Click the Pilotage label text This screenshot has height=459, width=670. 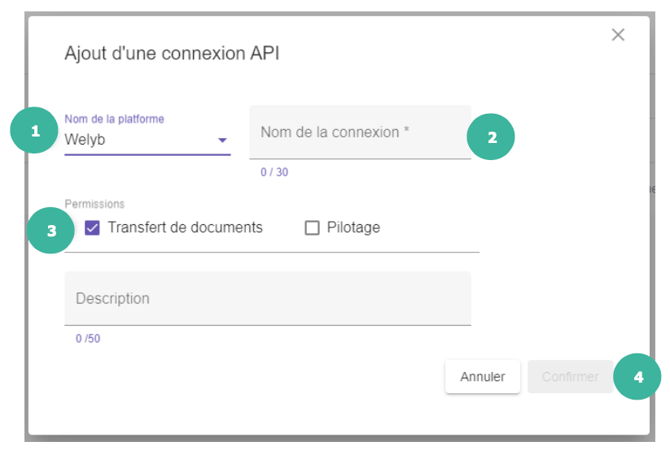(353, 228)
